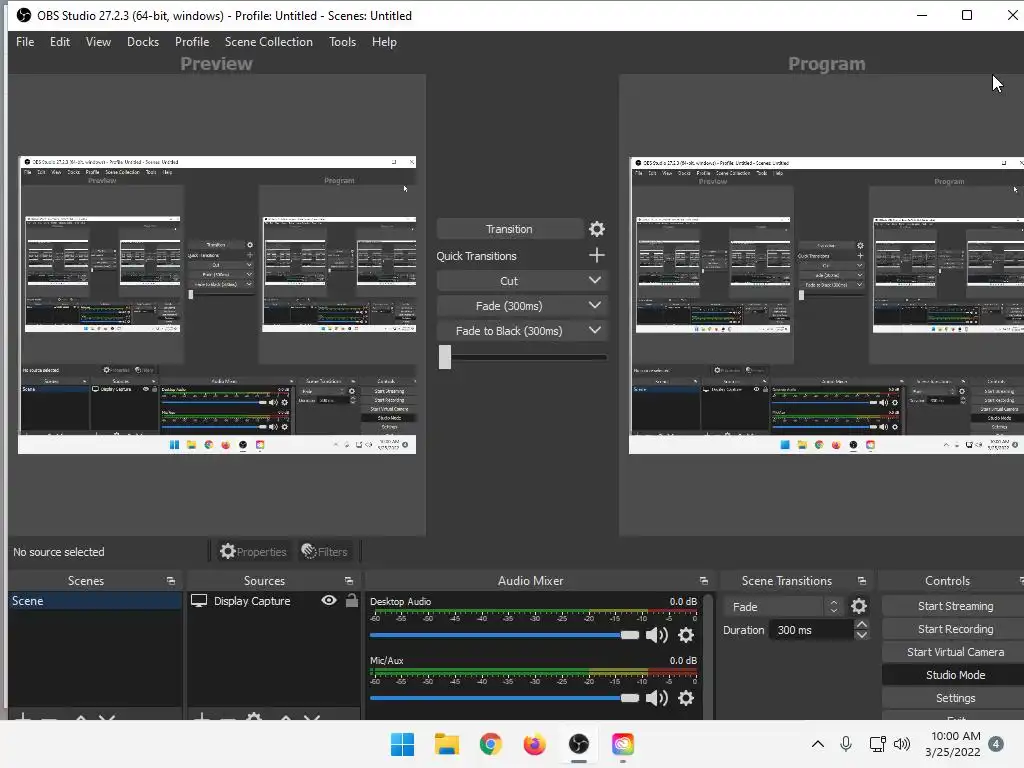This screenshot has height=768, width=1024.
Task: Pop out the Sources dock
Action: tap(349, 581)
